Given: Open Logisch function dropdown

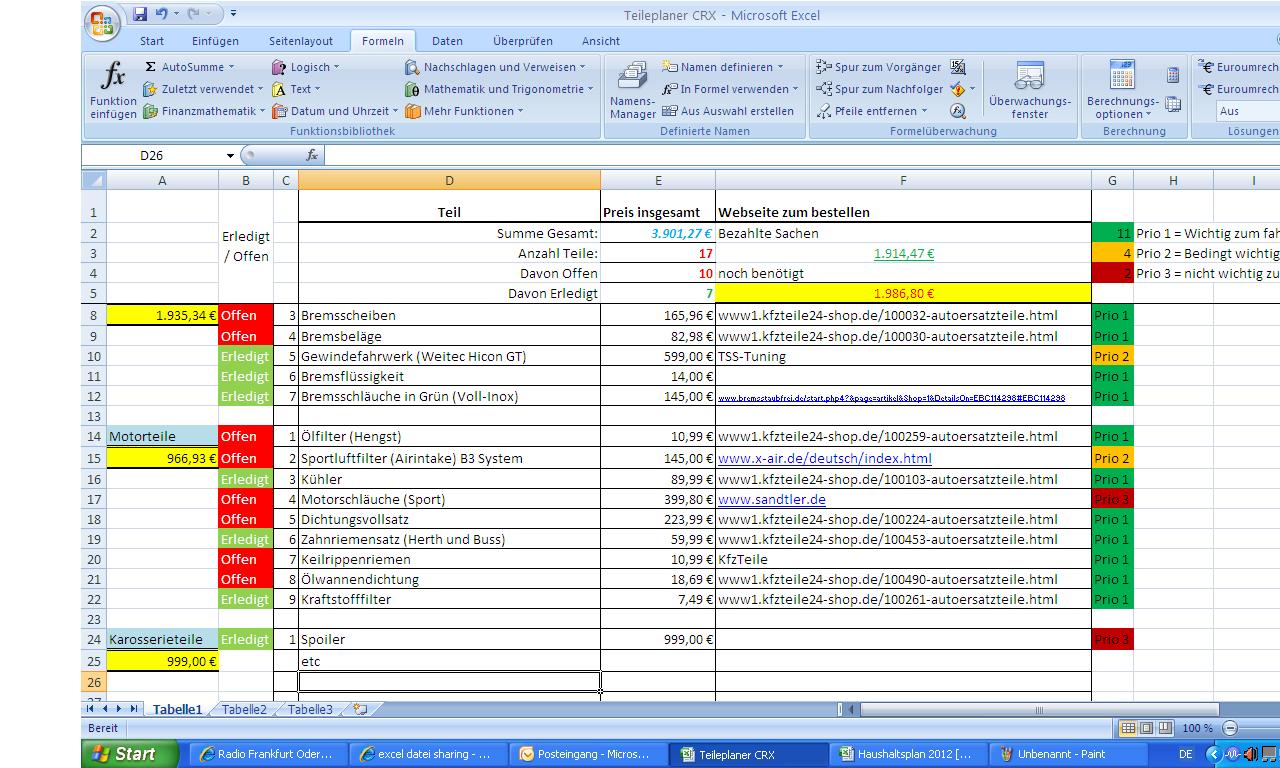Looking at the screenshot, I should [x=306, y=67].
